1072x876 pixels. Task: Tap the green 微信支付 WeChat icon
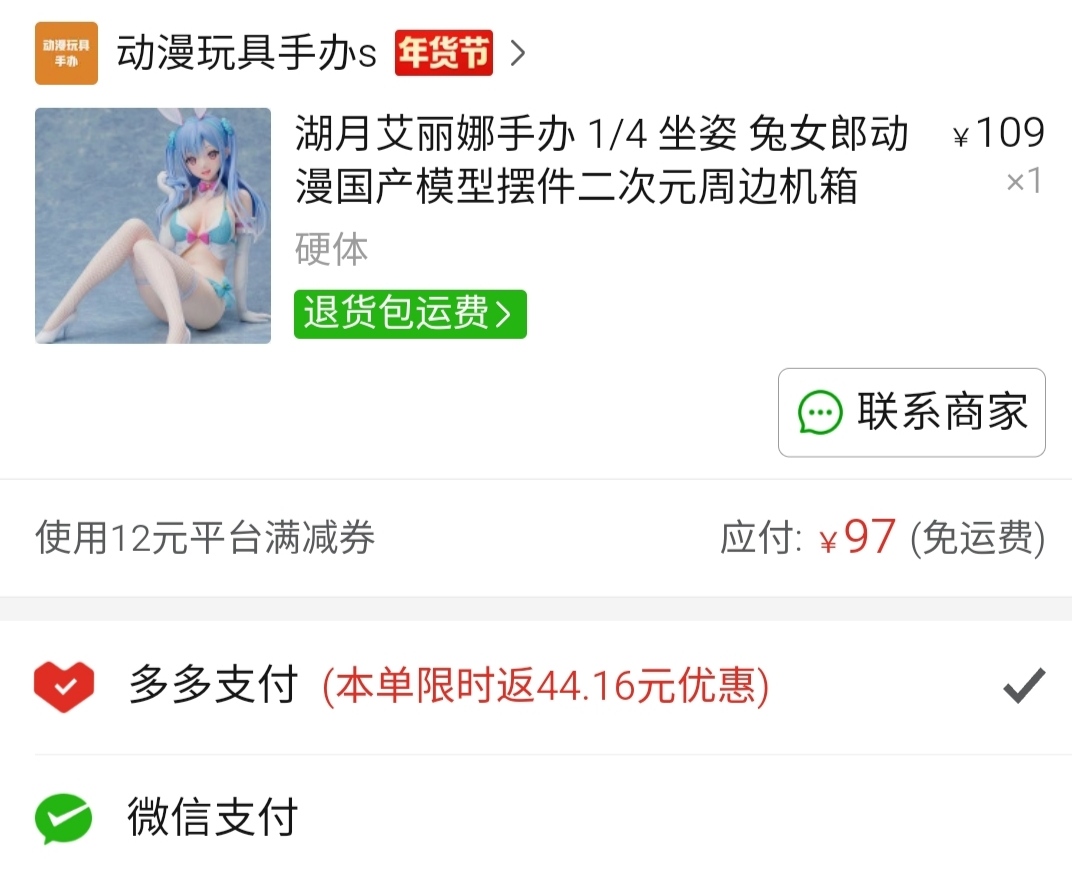64,818
